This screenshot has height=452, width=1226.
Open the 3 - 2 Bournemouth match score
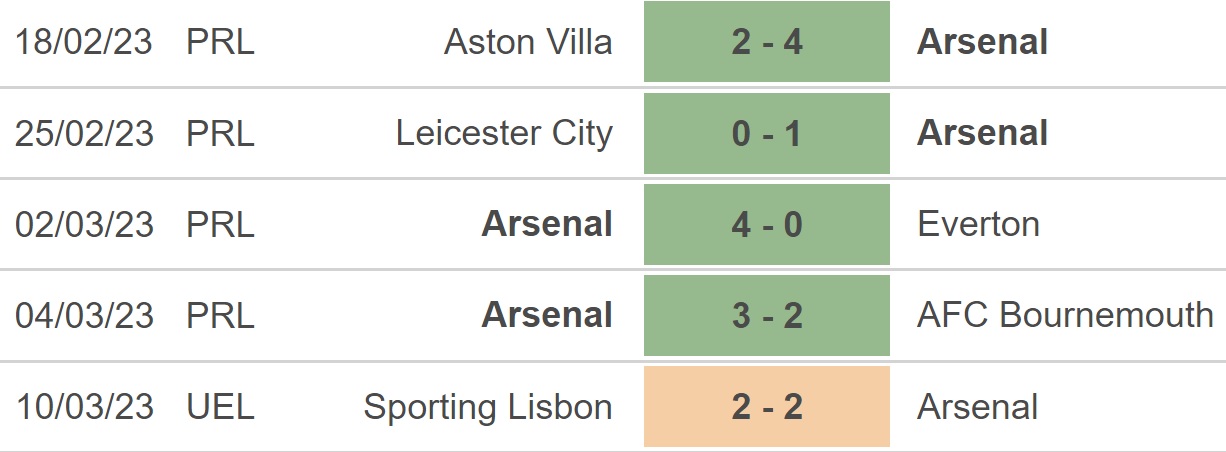click(767, 315)
